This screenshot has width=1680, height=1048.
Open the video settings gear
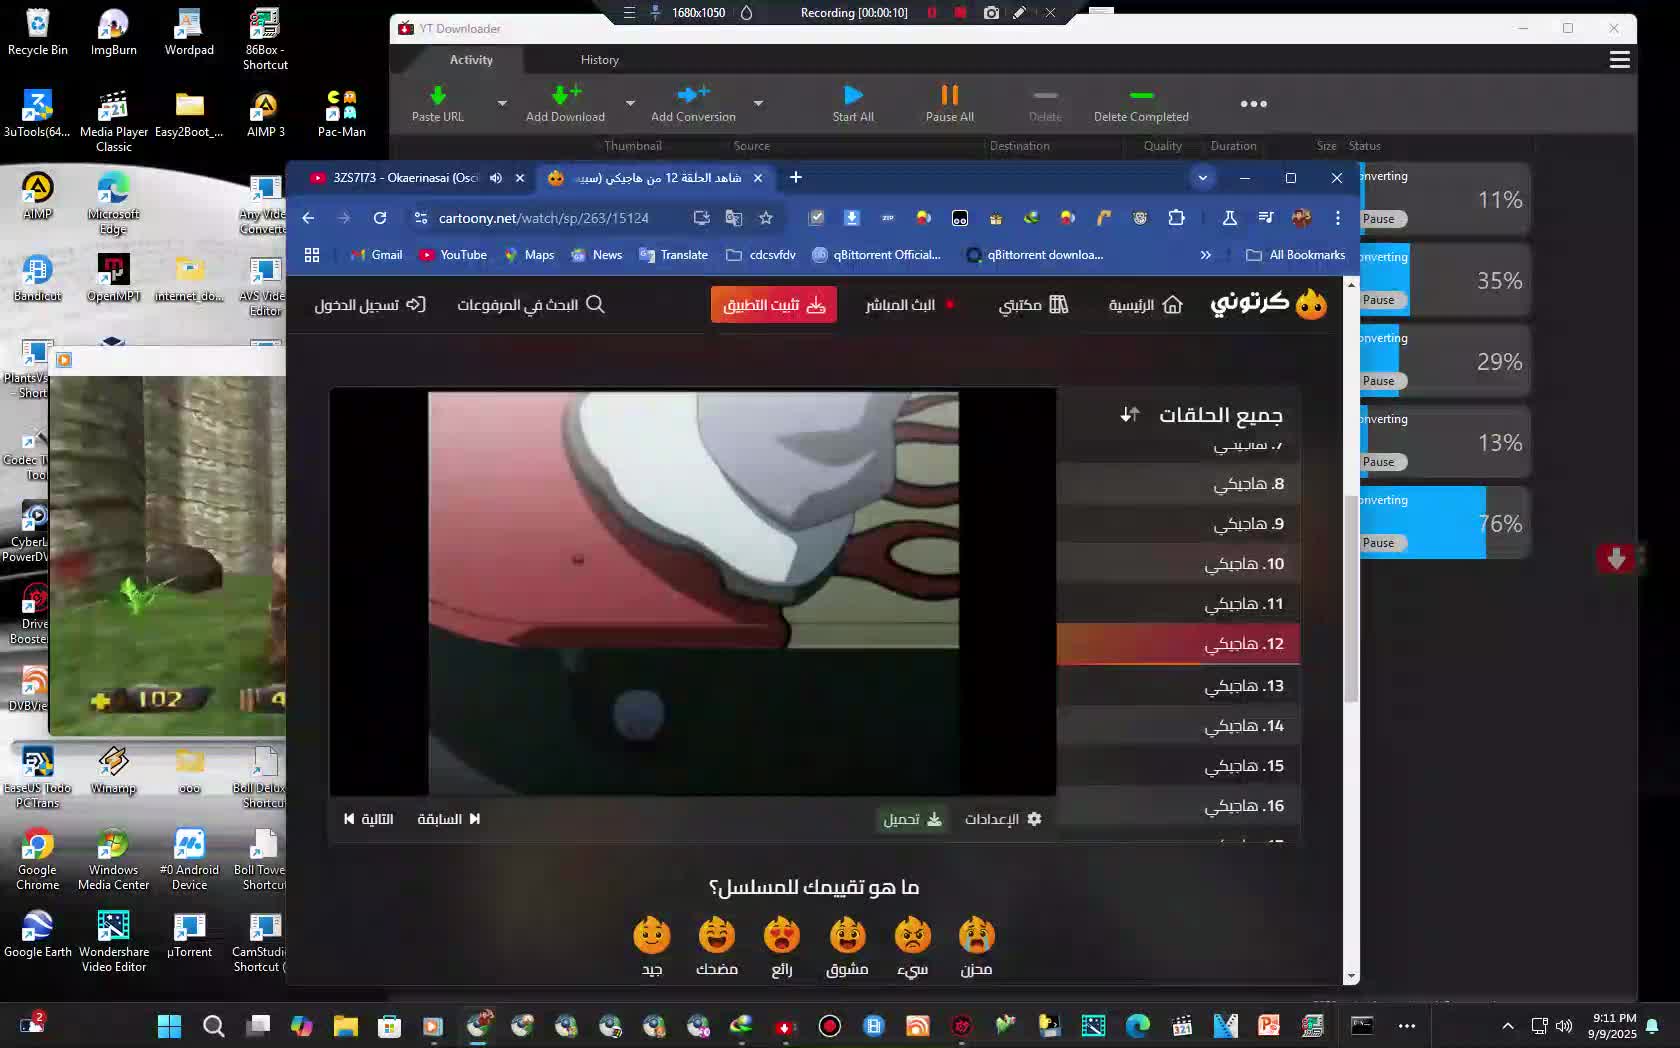click(x=1003, y=819)
